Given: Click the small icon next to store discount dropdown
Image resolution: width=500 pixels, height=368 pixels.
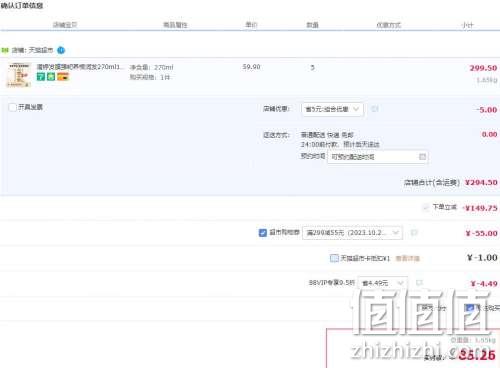Looking at the screenshot, I should (375, 109).
